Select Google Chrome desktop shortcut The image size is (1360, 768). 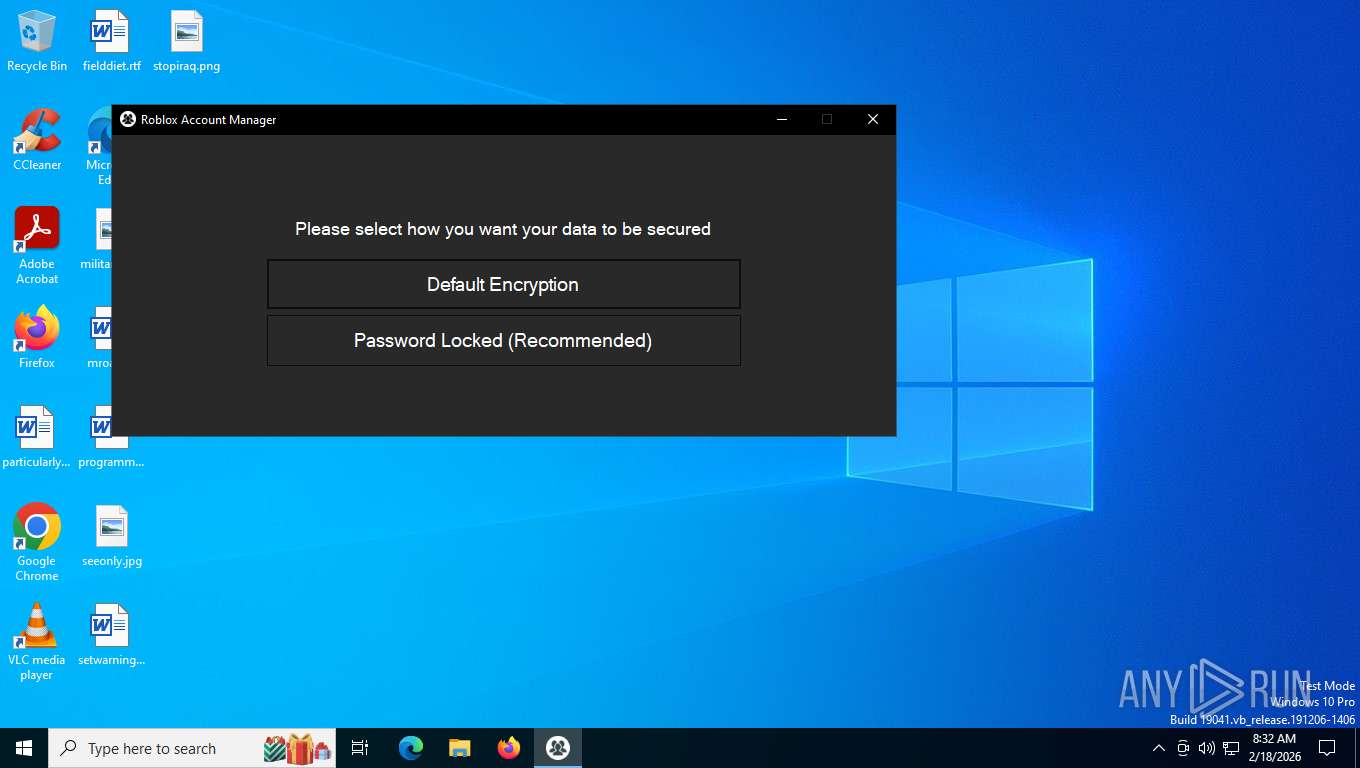37,542
